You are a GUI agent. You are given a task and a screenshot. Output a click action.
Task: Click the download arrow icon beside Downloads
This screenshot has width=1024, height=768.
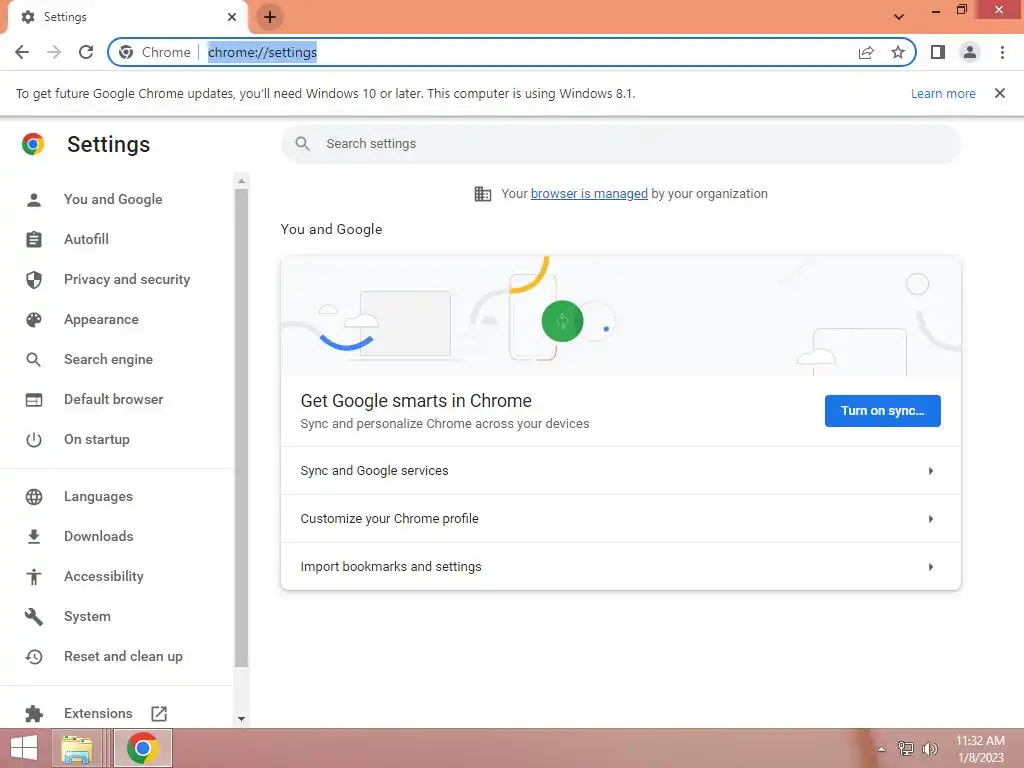[34, 537]
